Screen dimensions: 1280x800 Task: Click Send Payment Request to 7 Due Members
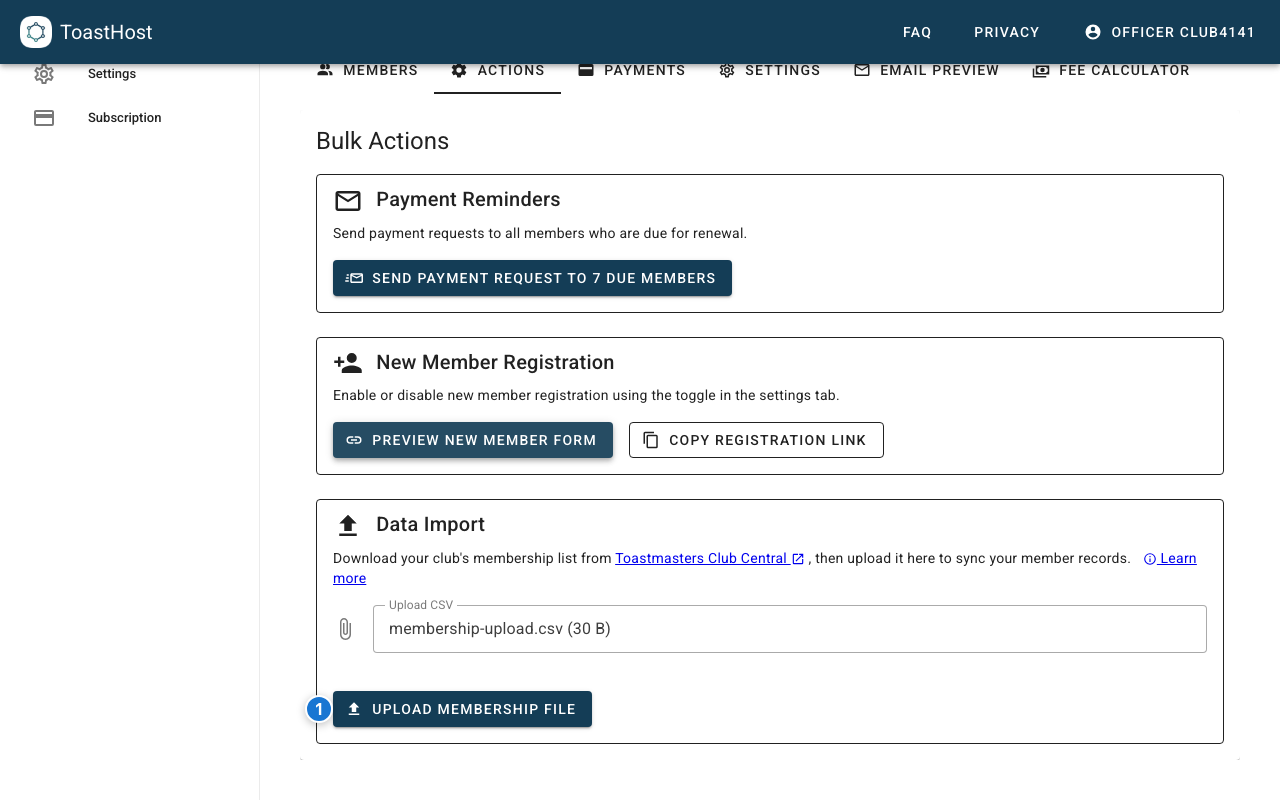pos(532,278)
